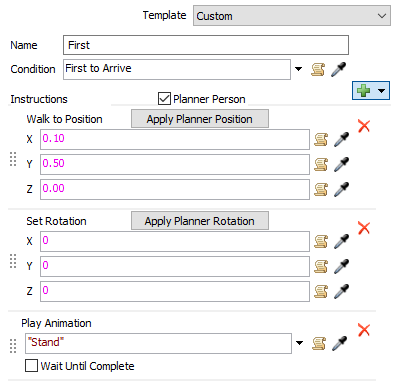Image resolution: width=396 pixels, height=385 pixels.
Task: Remove the Play Animation instruction
Action: click(x=364, y=330)
